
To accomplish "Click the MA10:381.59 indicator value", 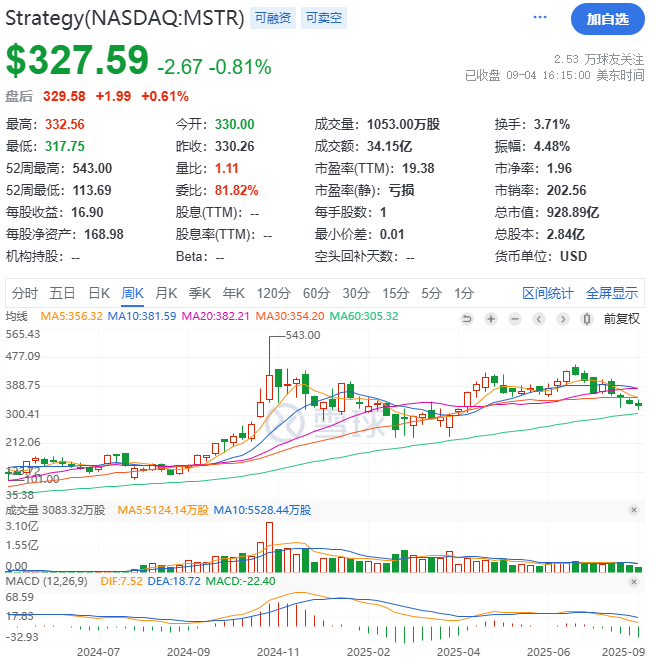I will 142,316.
